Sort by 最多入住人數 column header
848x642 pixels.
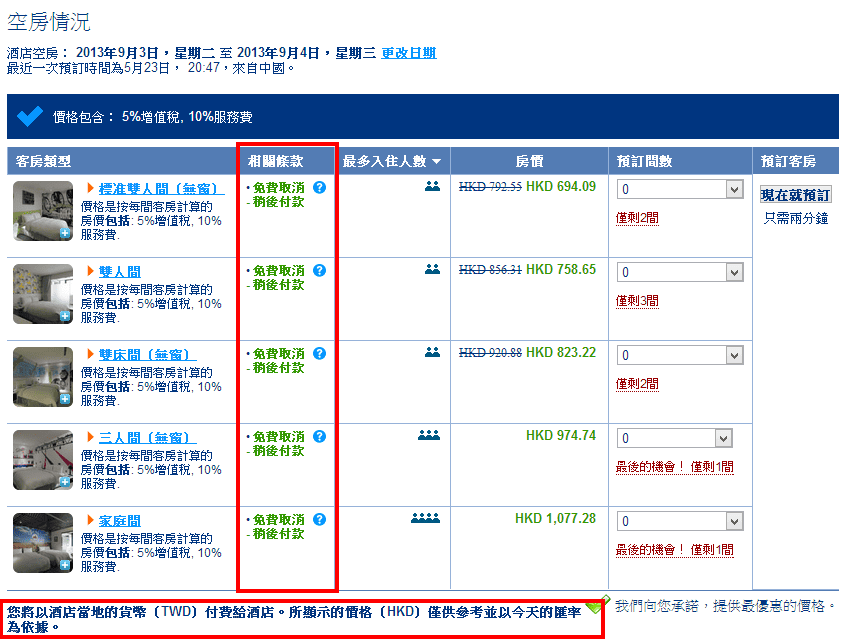tap(393, 161)
